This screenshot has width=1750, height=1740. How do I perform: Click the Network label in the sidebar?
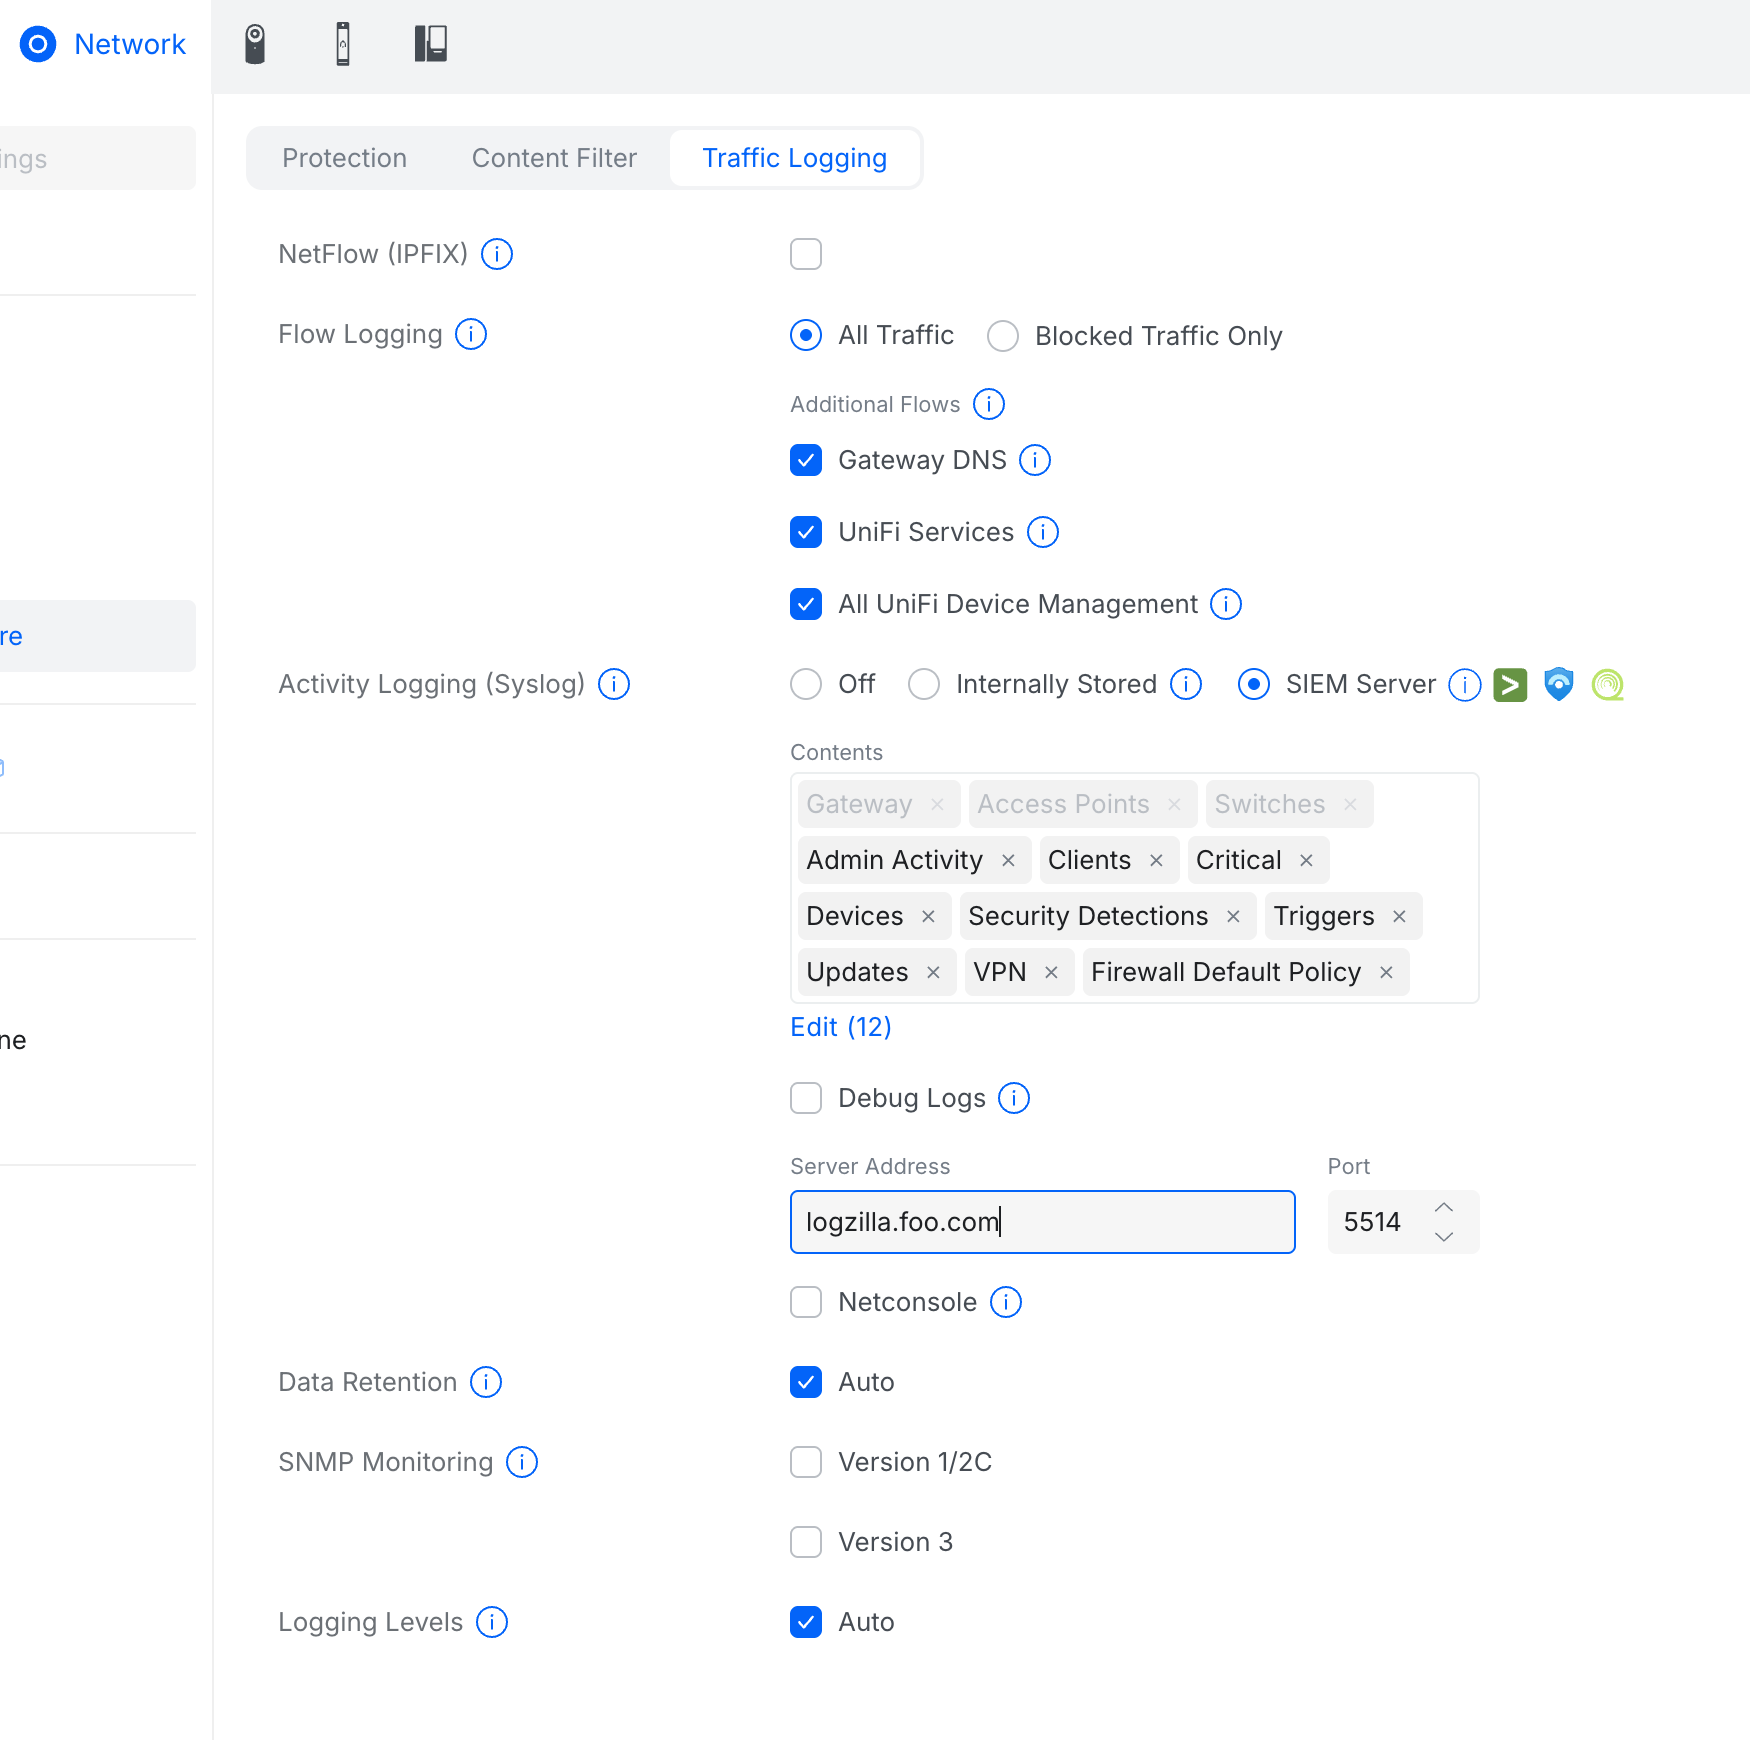(x=130, y=44)
